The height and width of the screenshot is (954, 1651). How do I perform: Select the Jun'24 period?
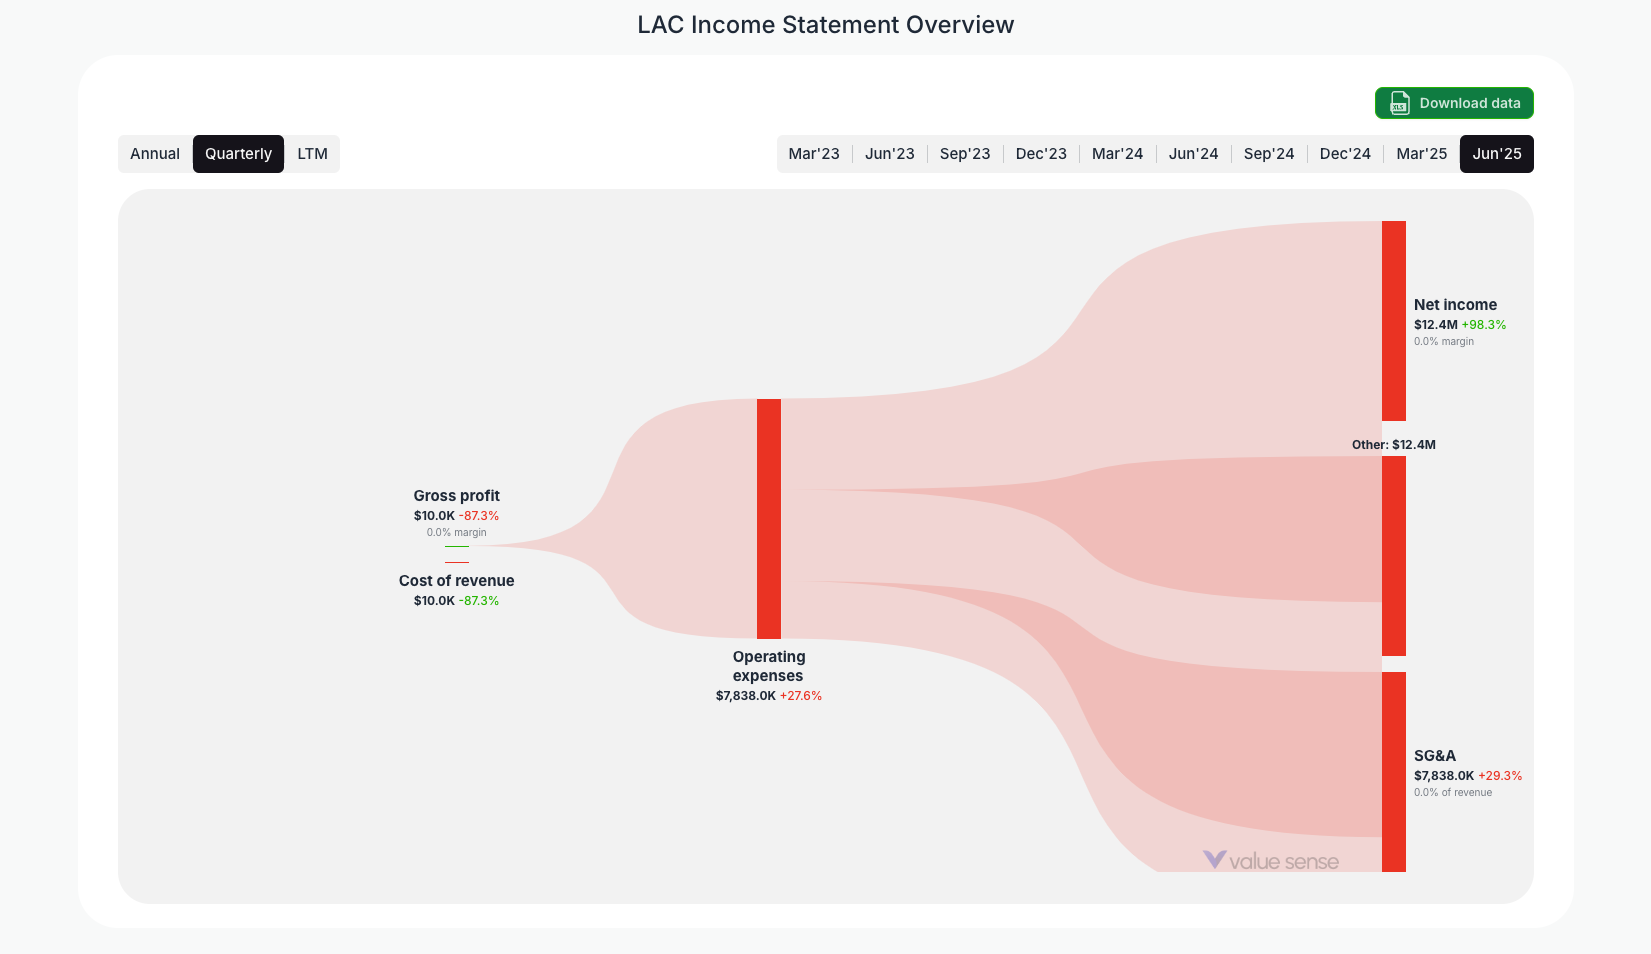[x=1193, y=153]
